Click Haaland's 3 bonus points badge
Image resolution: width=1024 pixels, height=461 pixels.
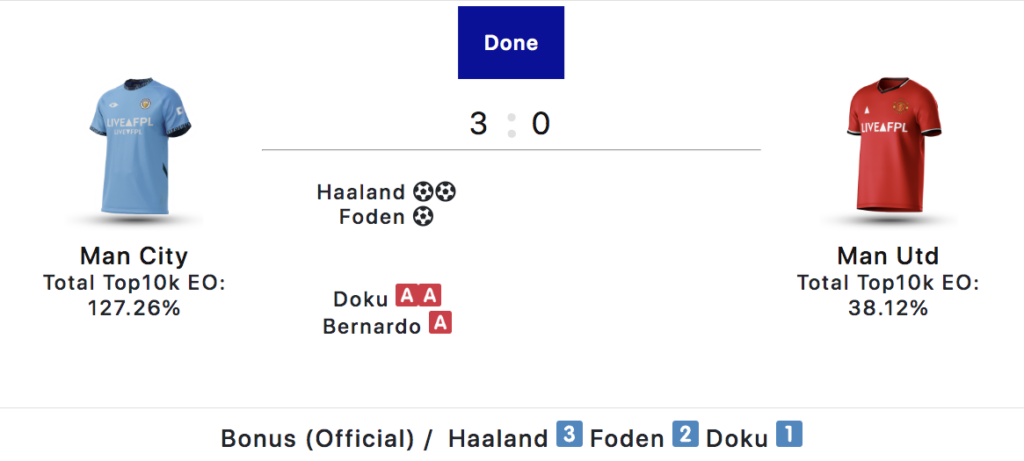(568, 436)
